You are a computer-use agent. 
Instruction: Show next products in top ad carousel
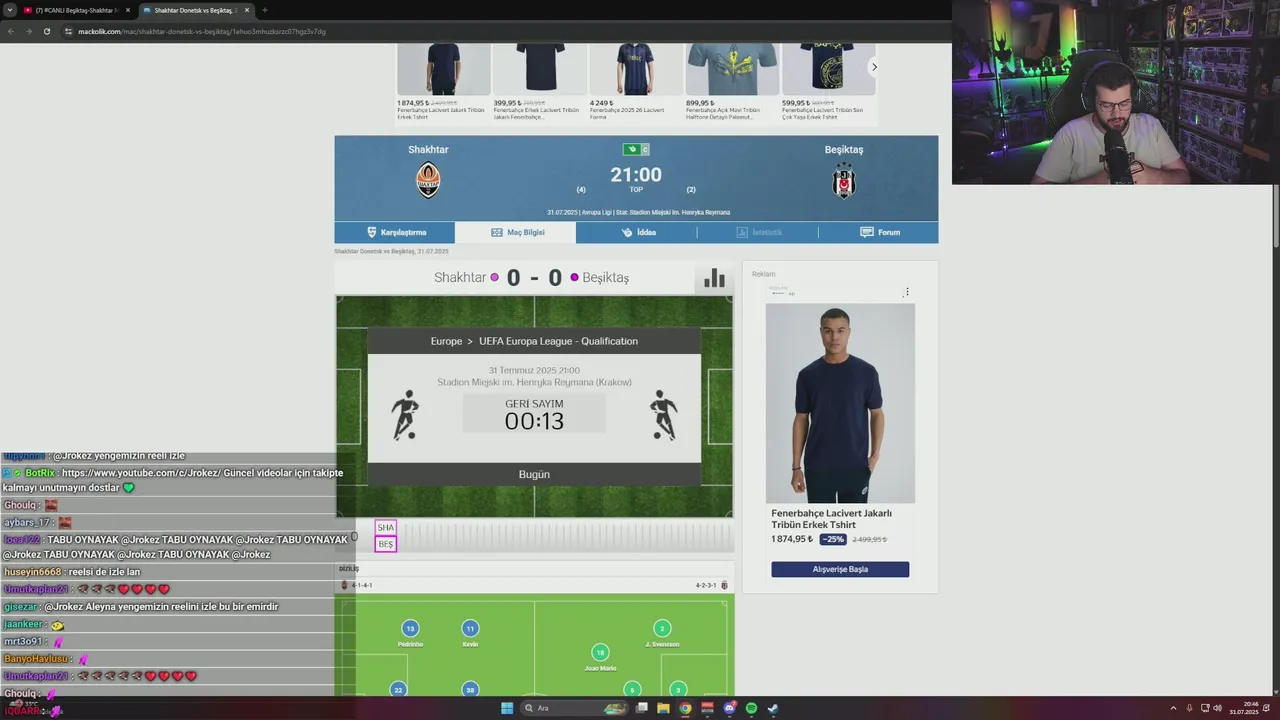(874, 67)
